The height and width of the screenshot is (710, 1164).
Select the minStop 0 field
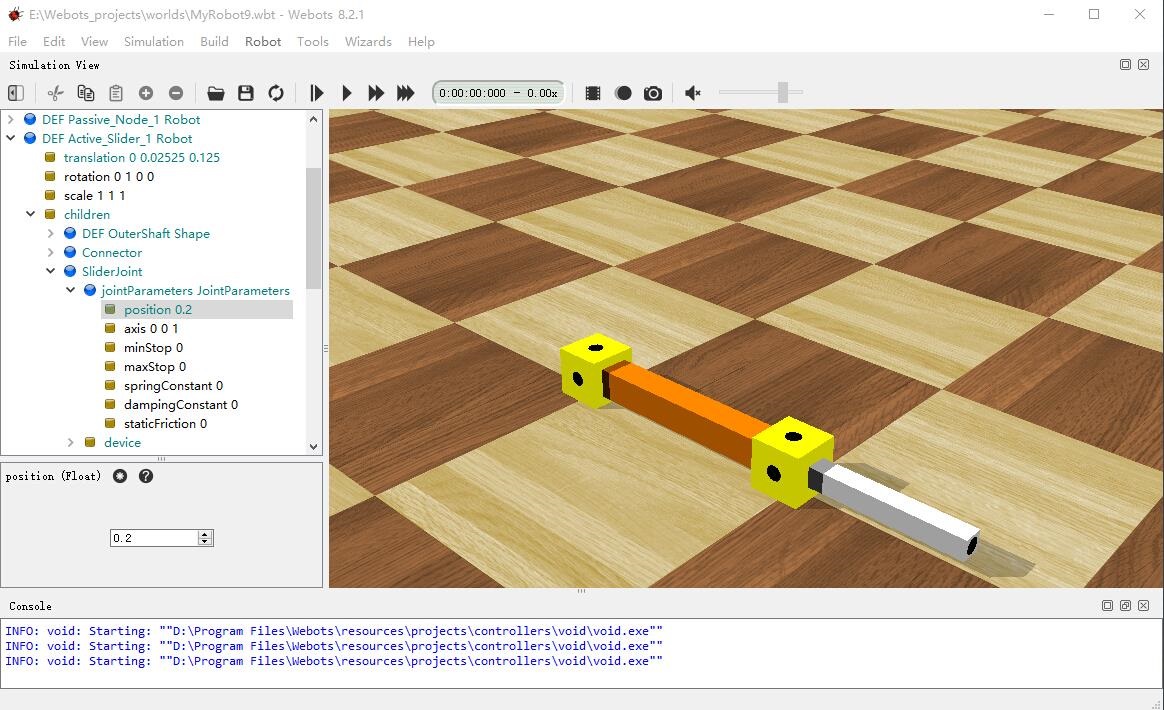154,348
